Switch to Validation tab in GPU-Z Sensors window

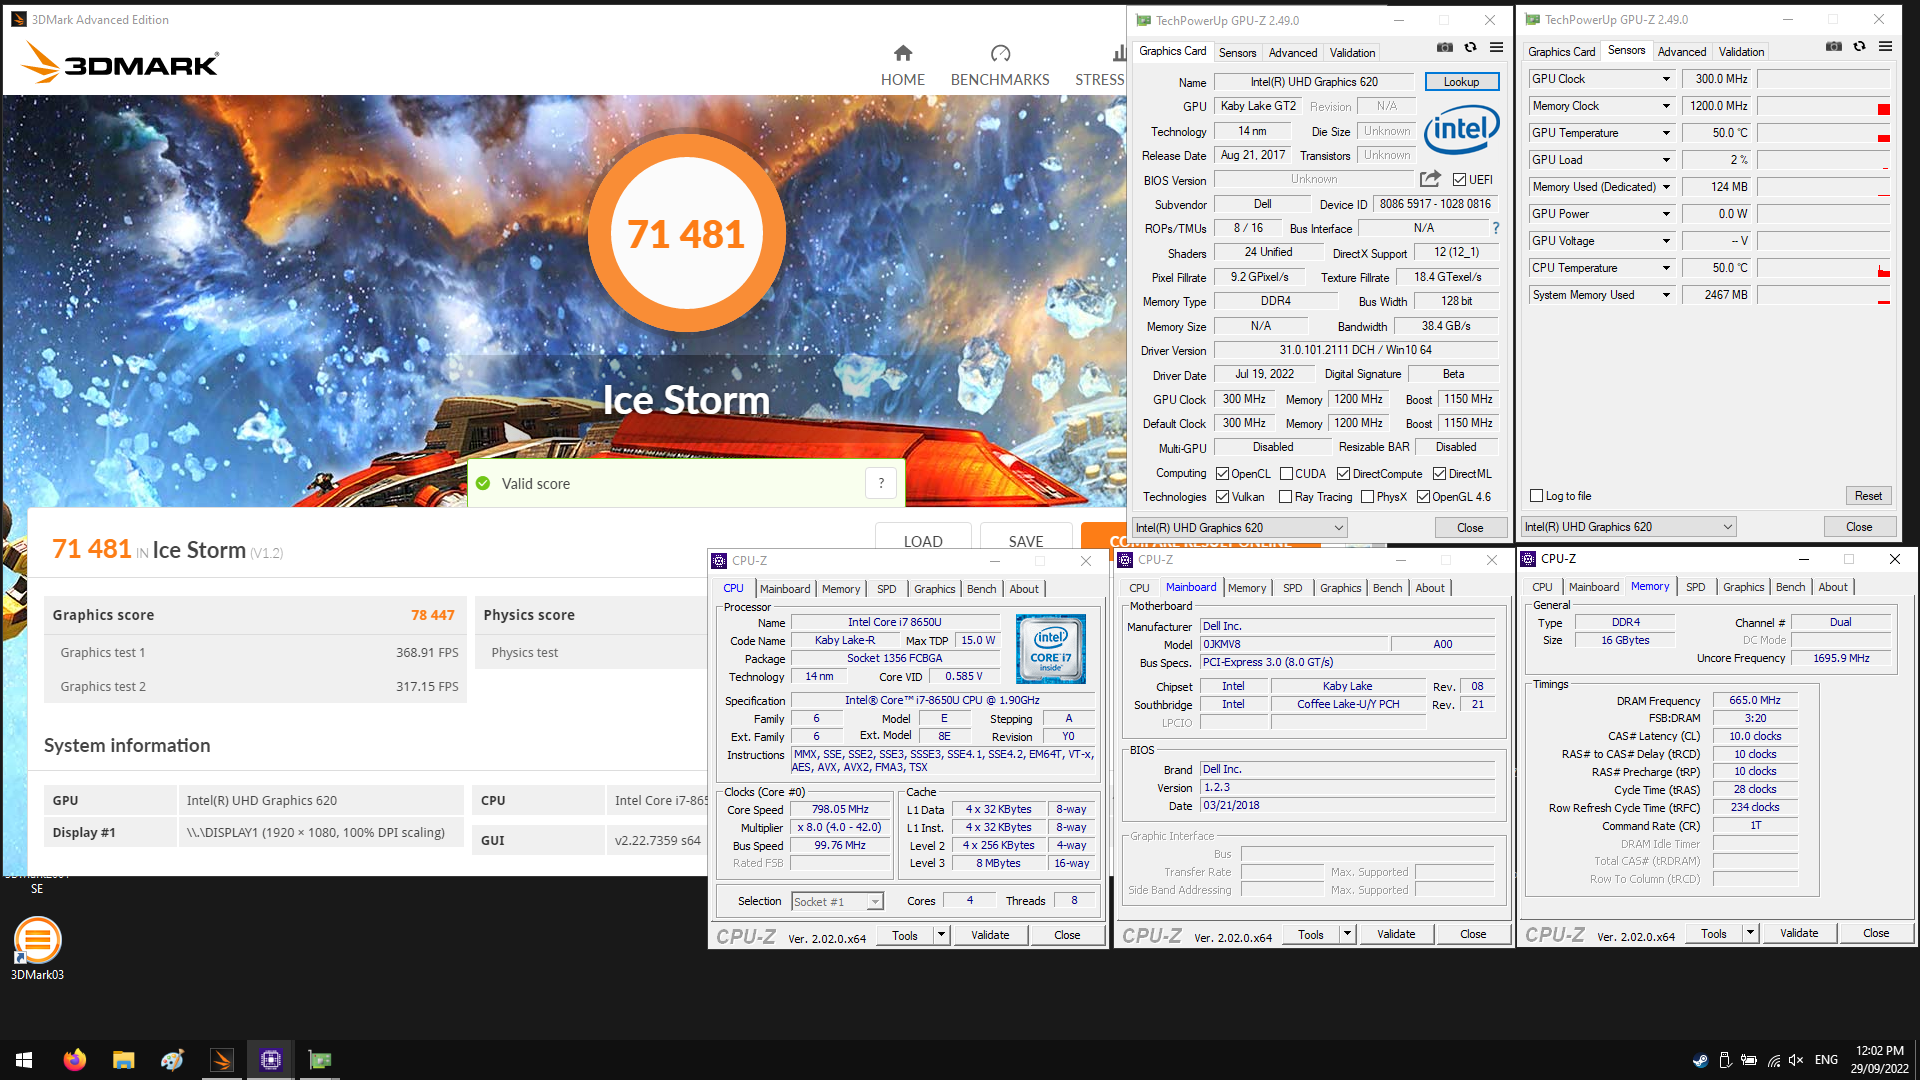[1741, 52]
